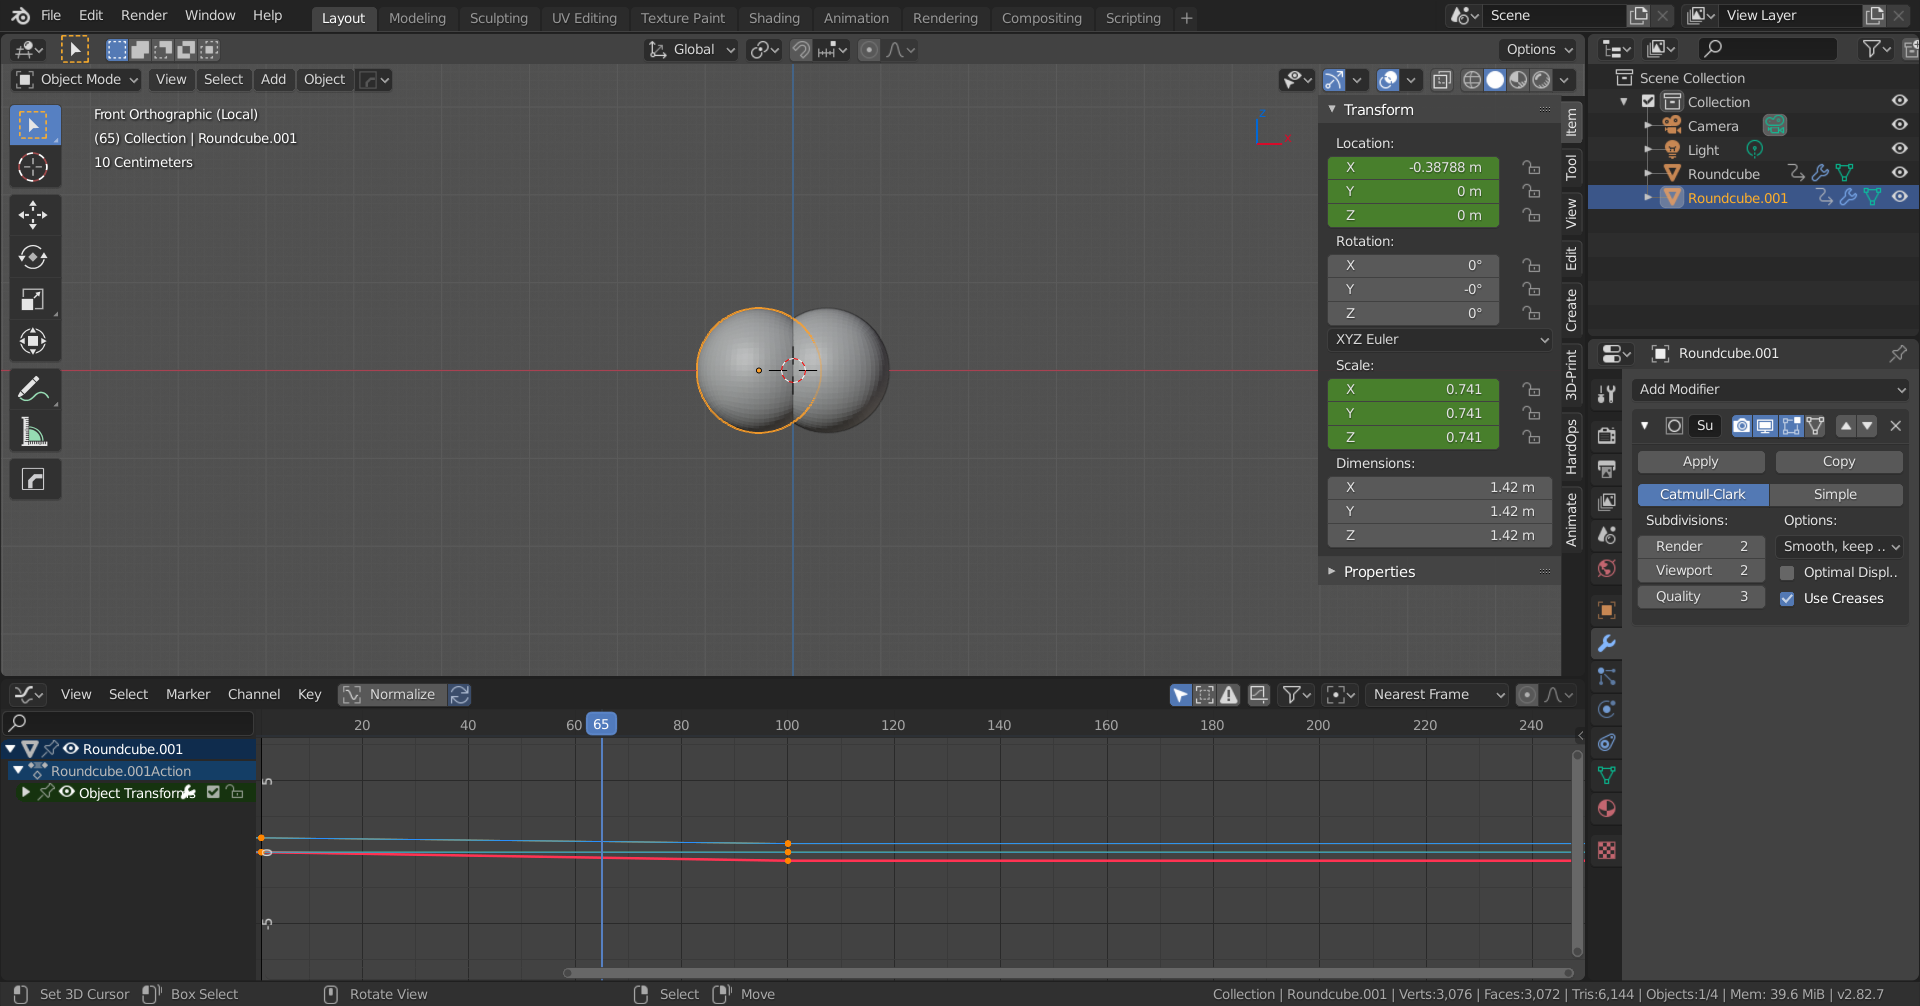1920x1006 pixels.
Task: Open the Material properties tab
Action: 1607,808
